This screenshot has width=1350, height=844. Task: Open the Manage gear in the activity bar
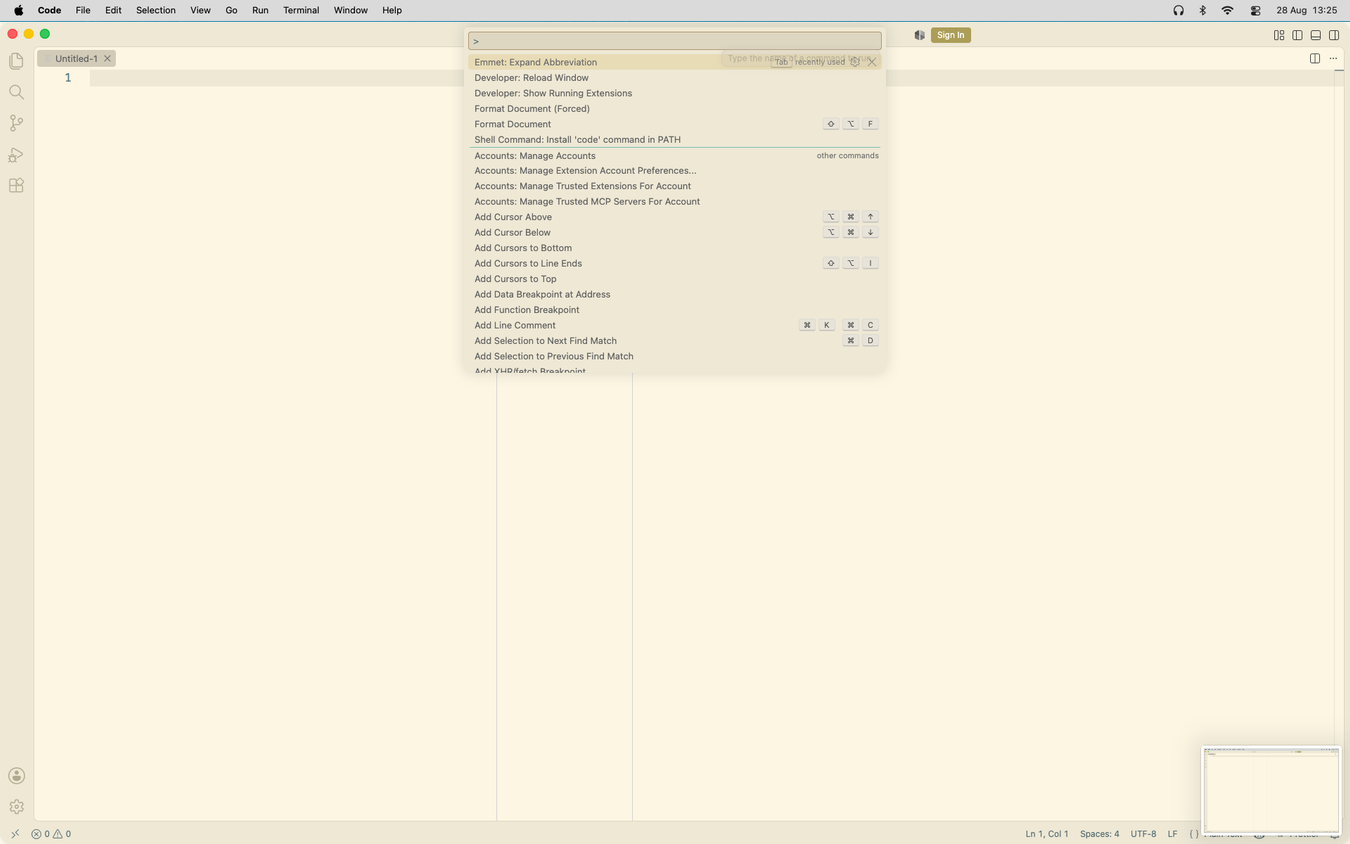[16, 807]
